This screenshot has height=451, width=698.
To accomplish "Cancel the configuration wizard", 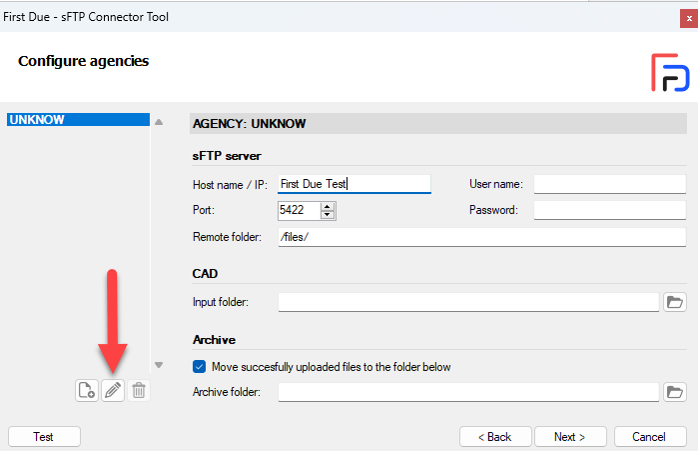I will click(650, 437).
